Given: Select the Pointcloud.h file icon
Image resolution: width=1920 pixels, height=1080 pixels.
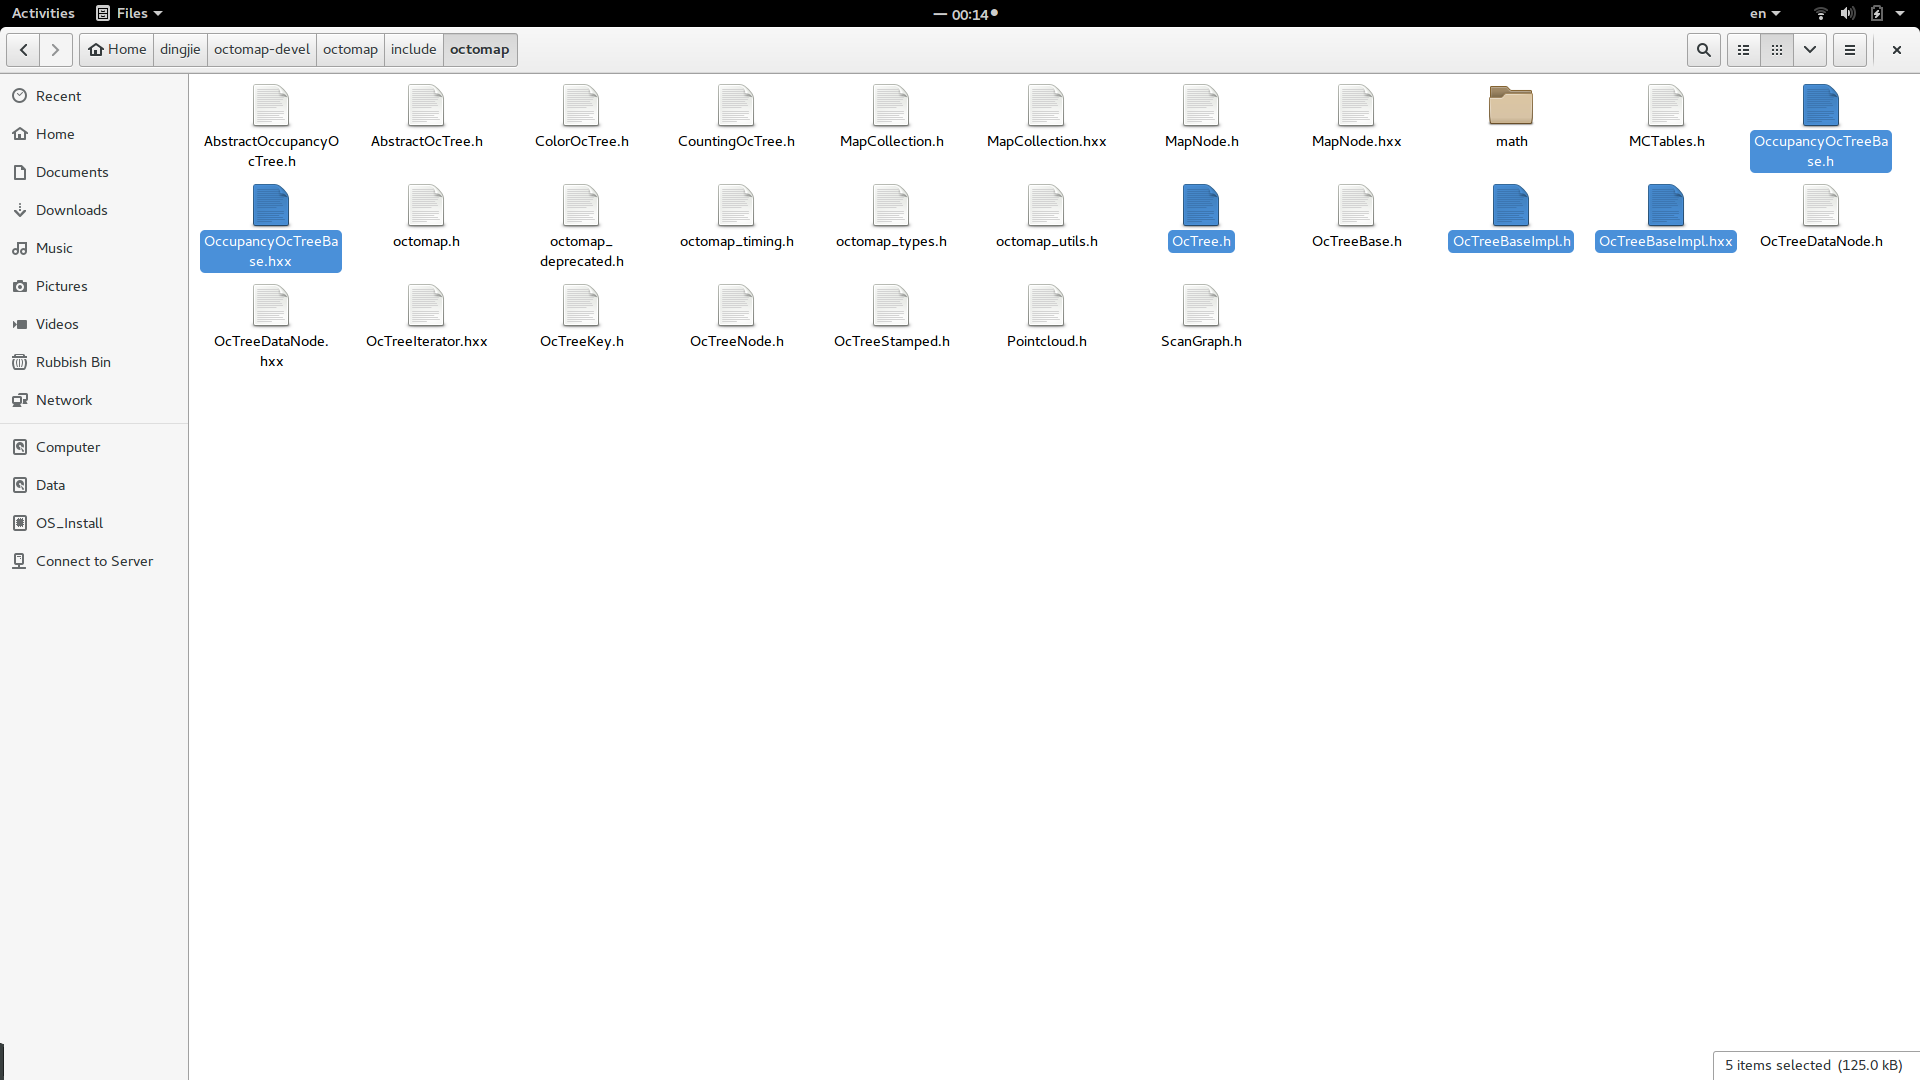Looking at the screenshot, I should (x=1046, y=306).
